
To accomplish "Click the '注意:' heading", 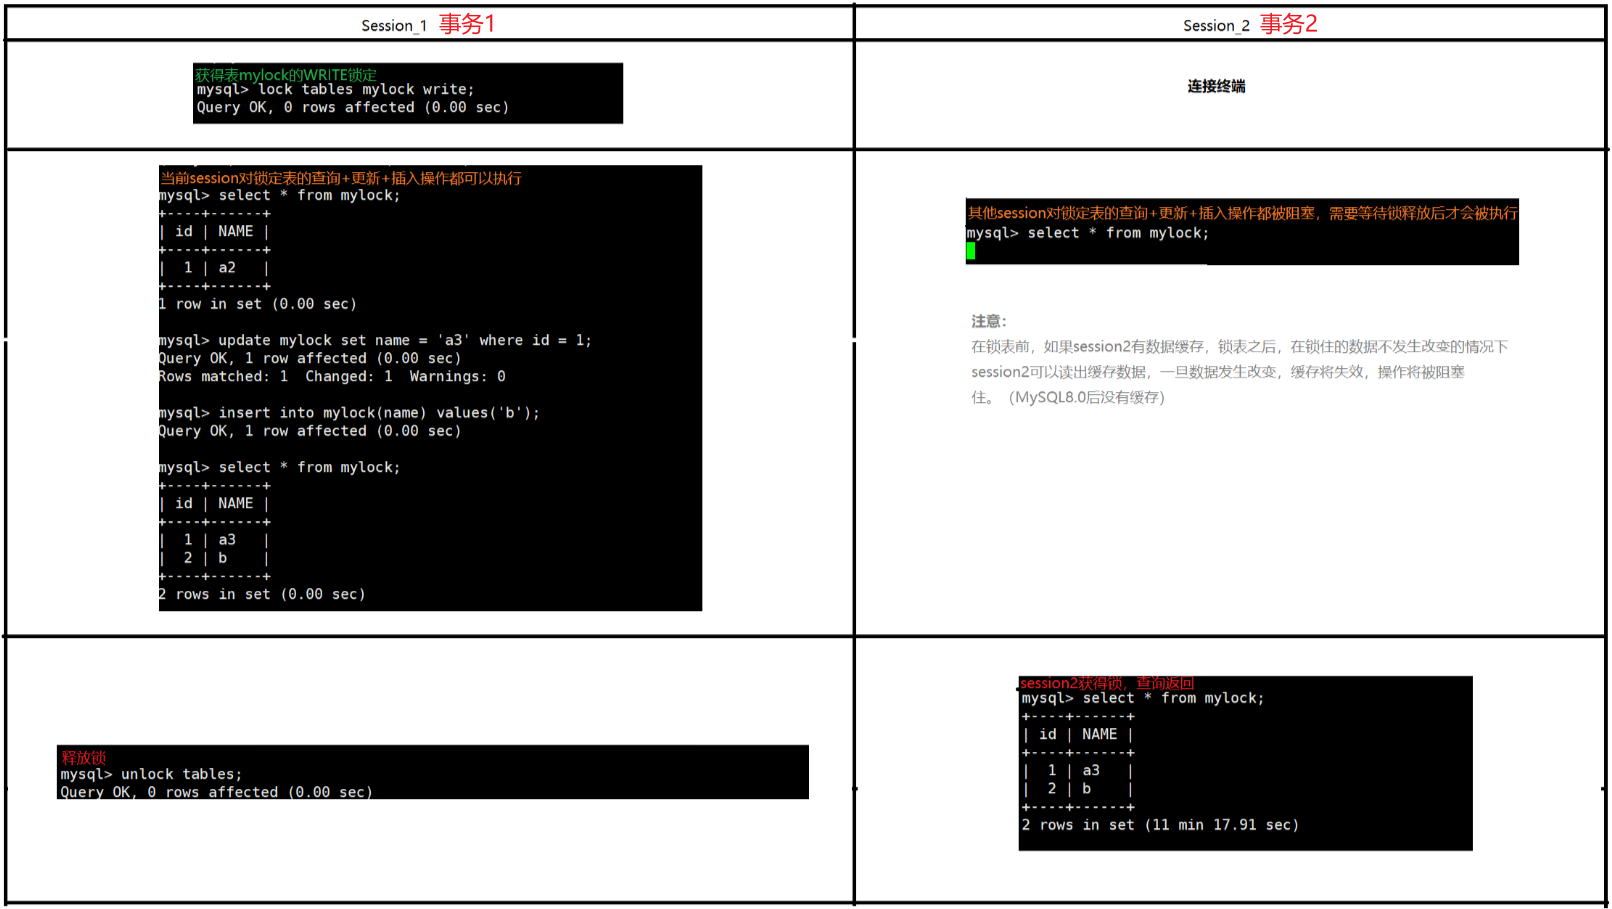I will coord(989,321).
